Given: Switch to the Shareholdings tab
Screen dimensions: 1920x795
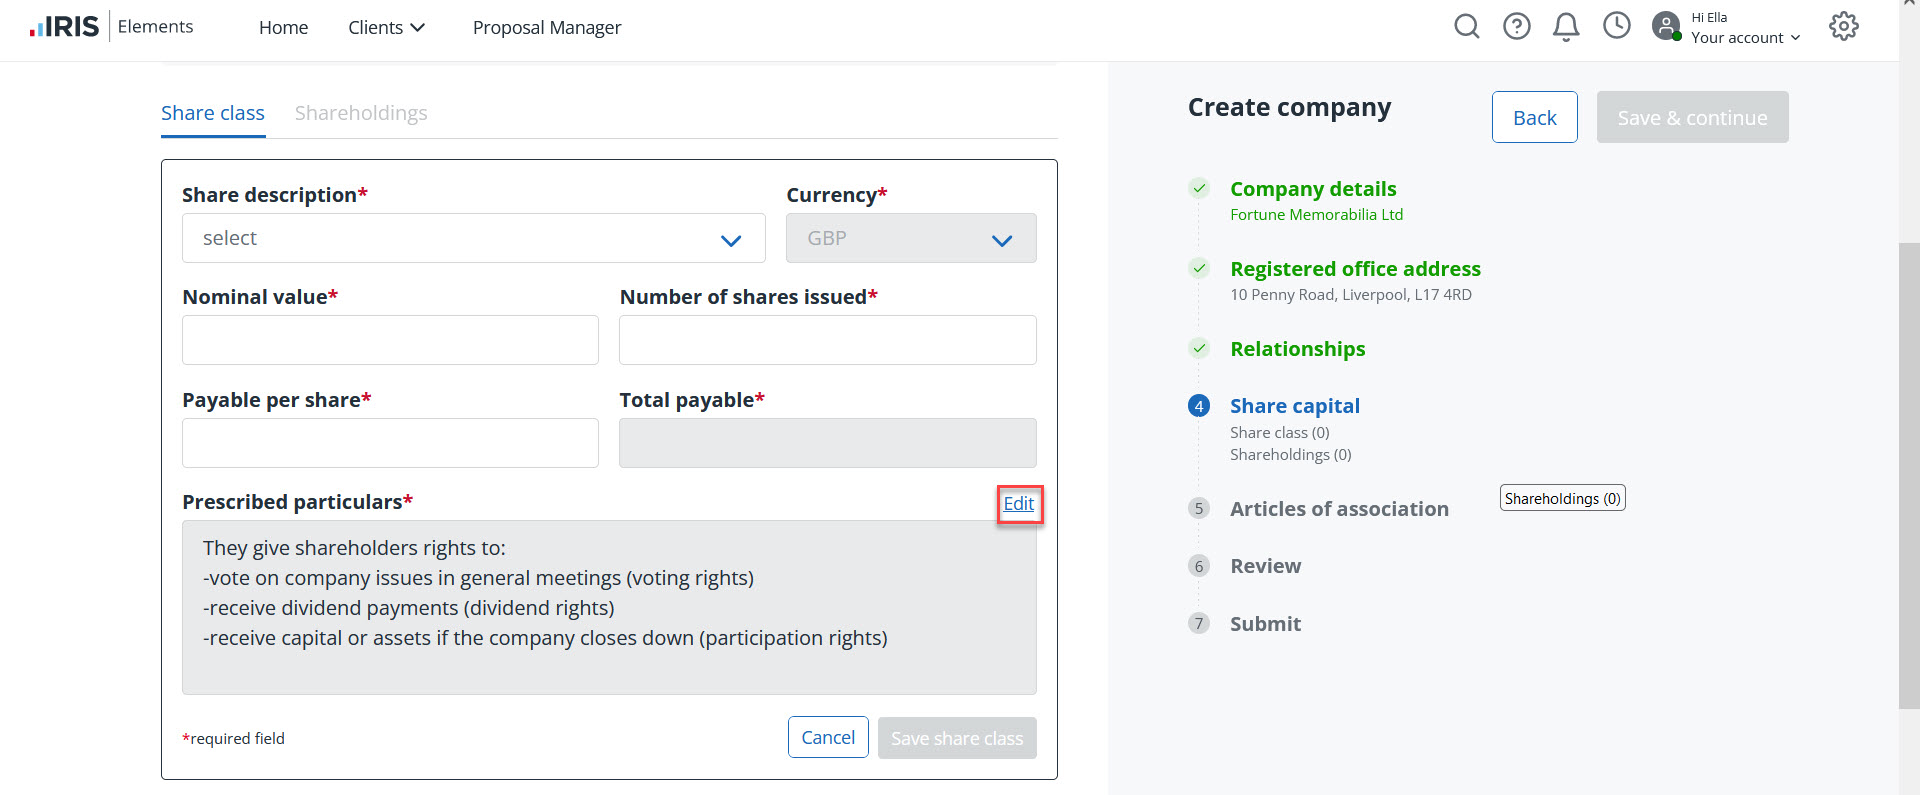Looking at the screenshot, I should click(361, 113).
